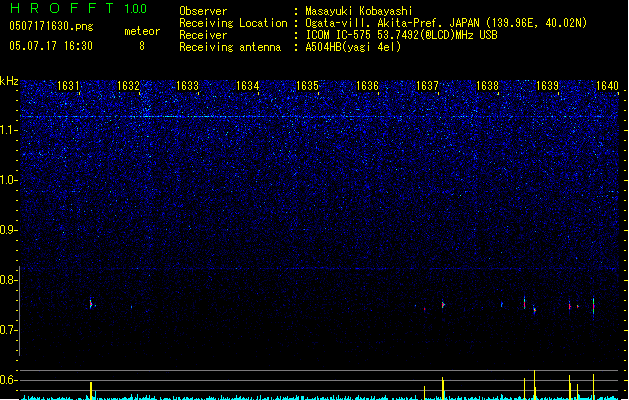Click the Receiver ICOM IC-575 line

(401, 35)
